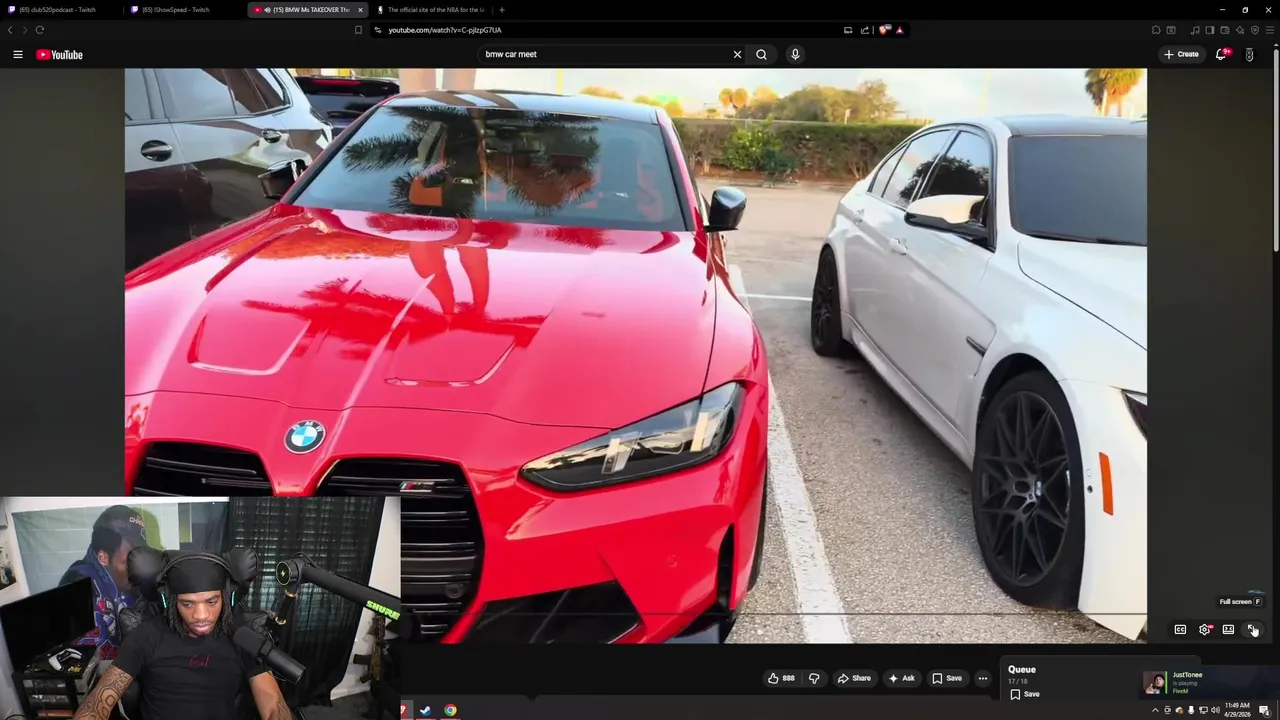
Task: Go to the YouTube home logo
Action: [60, 55]
